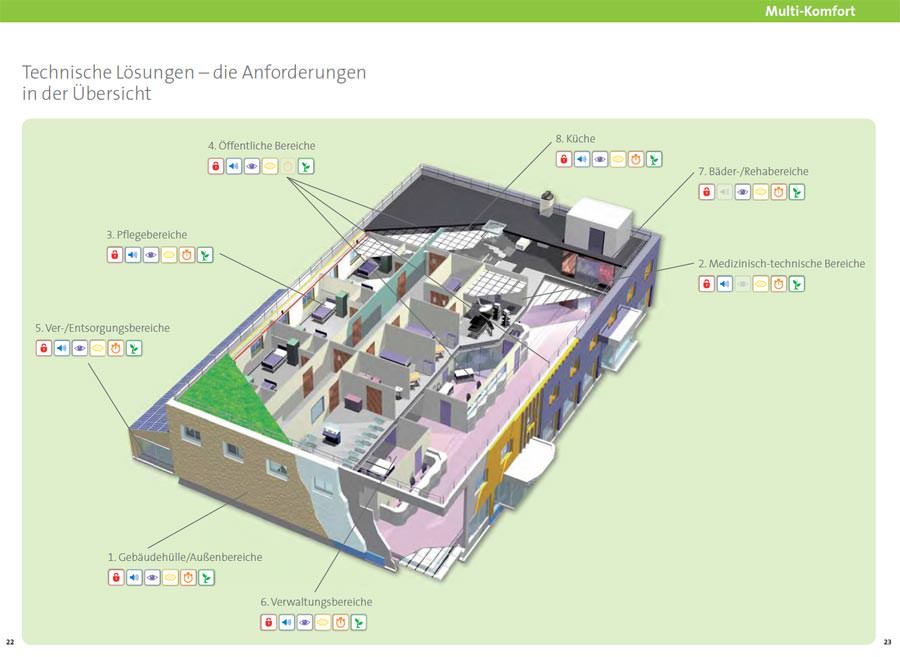Viewport: 900px width, 657px height.
Task: Select the green plant under Gebäudehülle/Außenbereiche
Action: 206,577
